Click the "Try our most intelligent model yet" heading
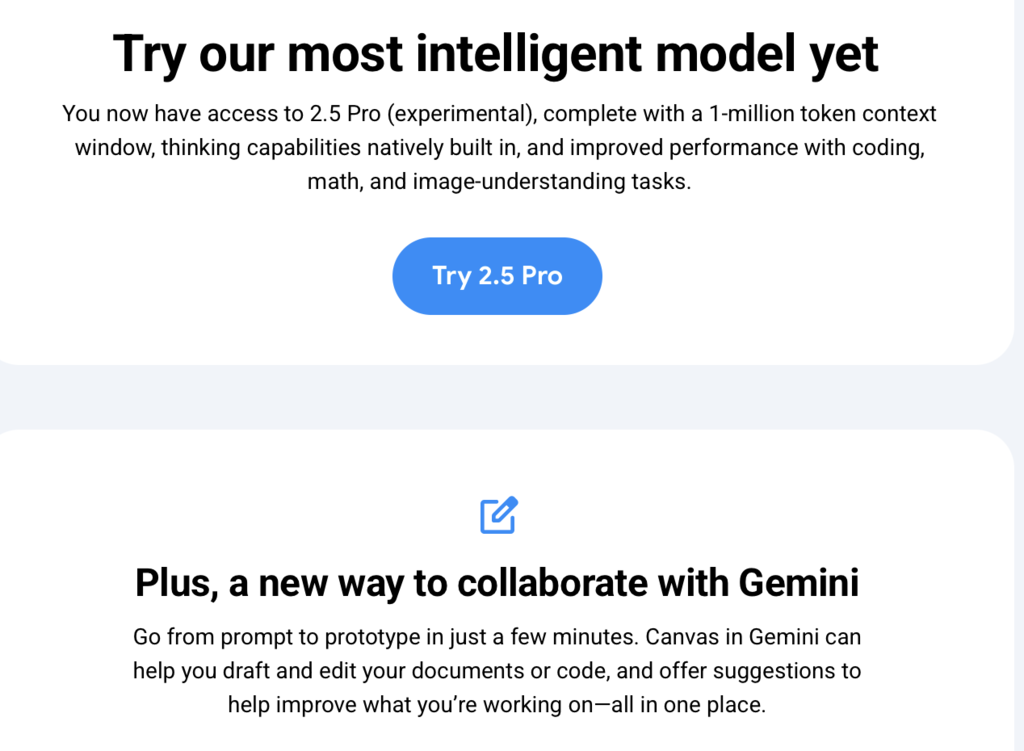Viewport: 1024px width, 751px height. [496, 55]
